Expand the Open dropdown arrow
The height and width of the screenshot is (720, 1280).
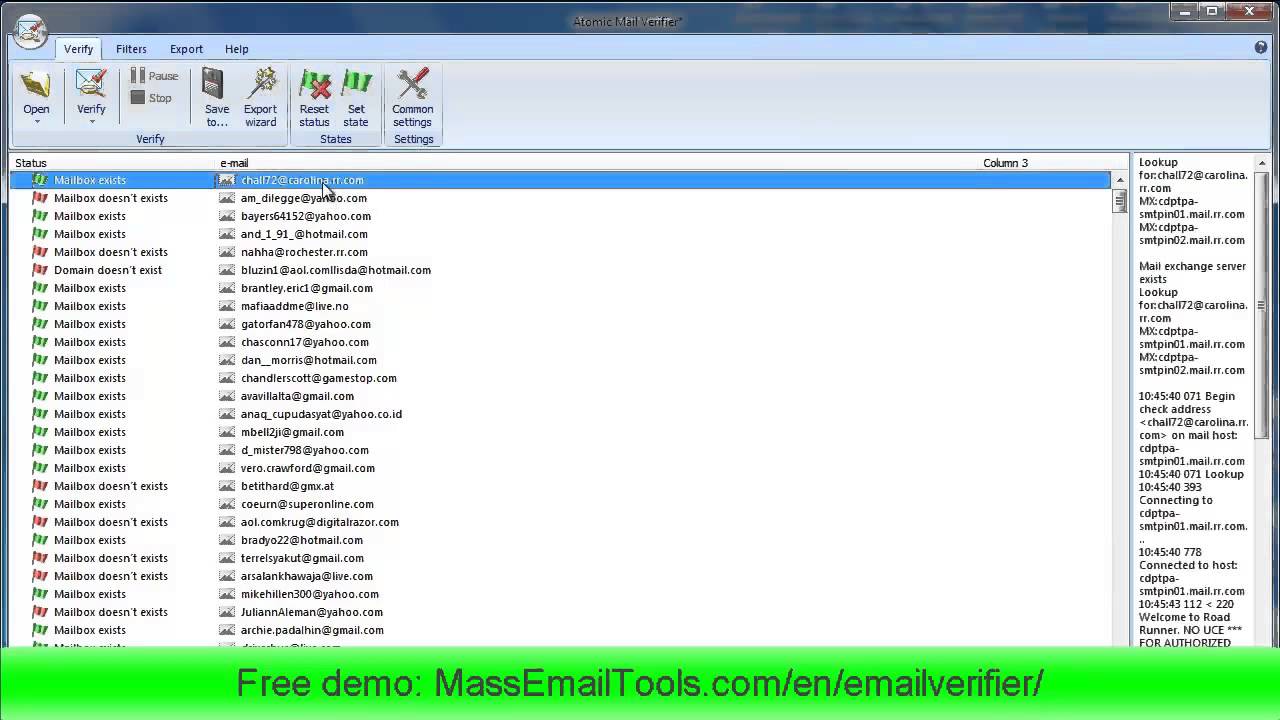[36, 122]
